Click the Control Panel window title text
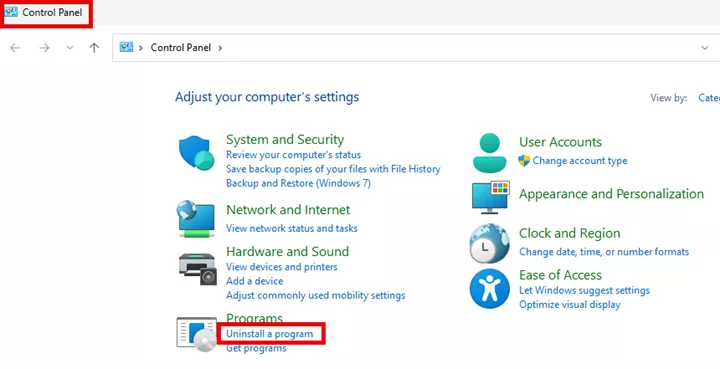 [x=52, y=12]
